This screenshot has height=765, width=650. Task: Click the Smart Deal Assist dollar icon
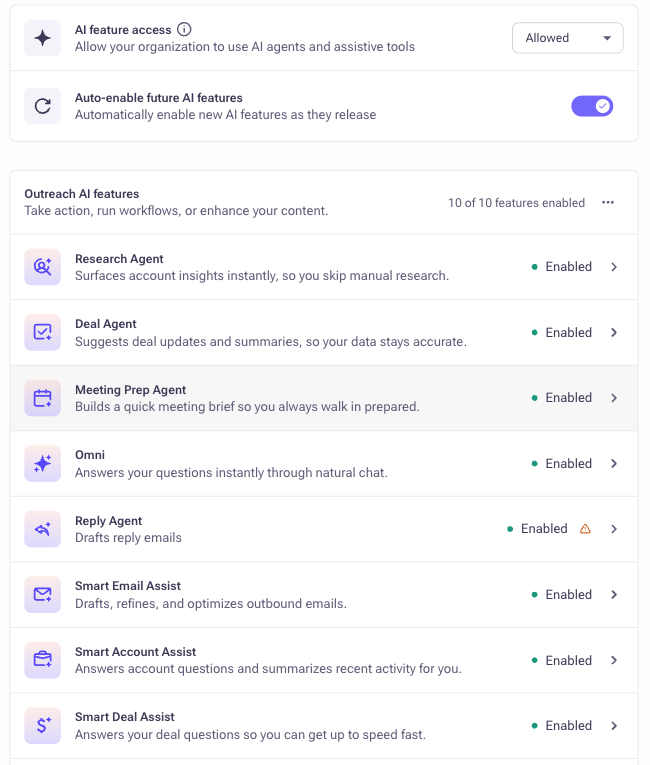[42, 725]
